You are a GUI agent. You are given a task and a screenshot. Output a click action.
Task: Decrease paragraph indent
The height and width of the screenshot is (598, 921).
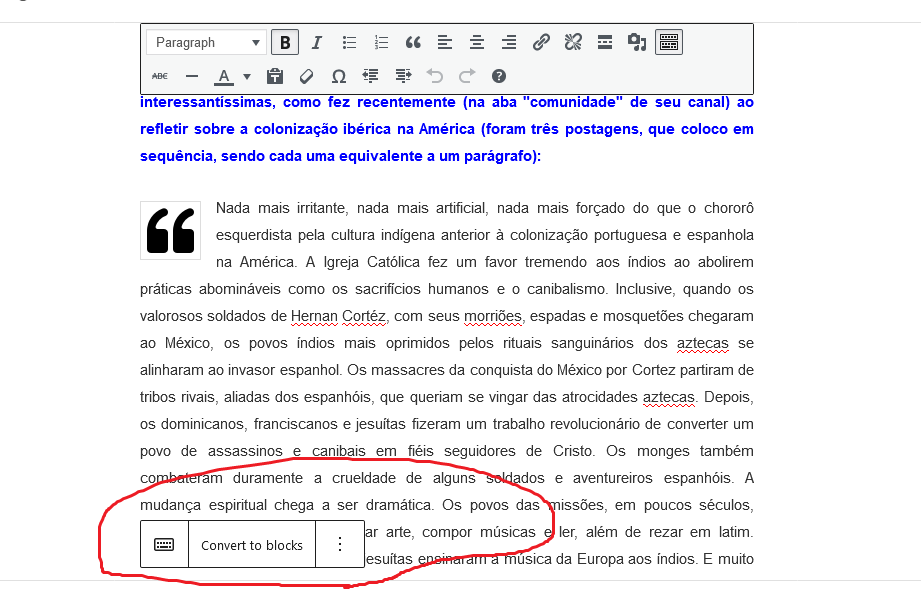(x=371, y=76)
